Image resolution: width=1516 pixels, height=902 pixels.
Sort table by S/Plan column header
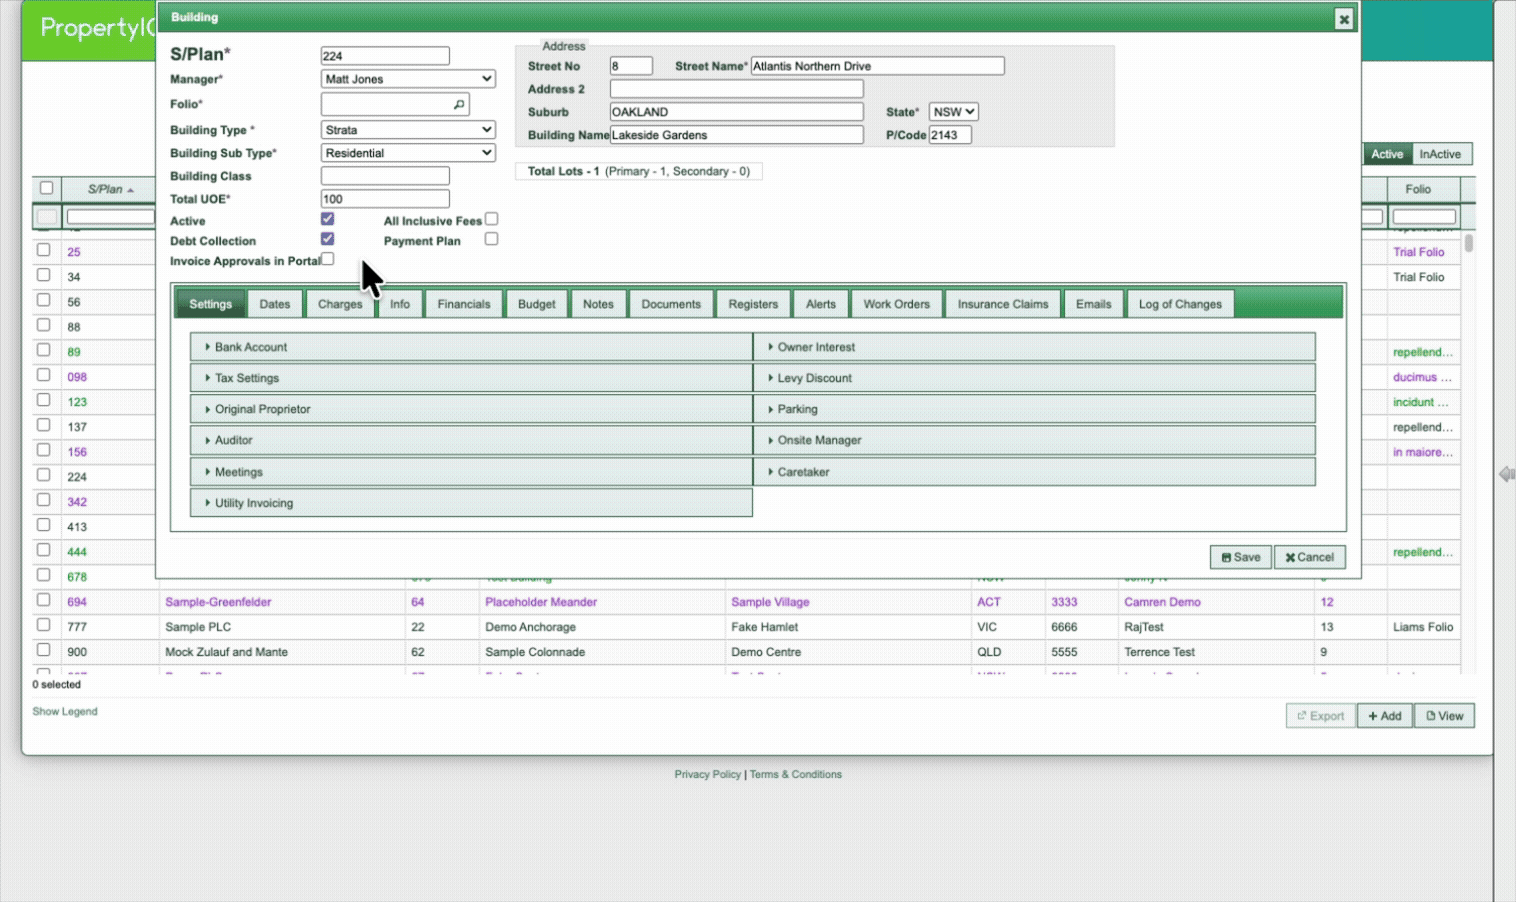[110, 189]
